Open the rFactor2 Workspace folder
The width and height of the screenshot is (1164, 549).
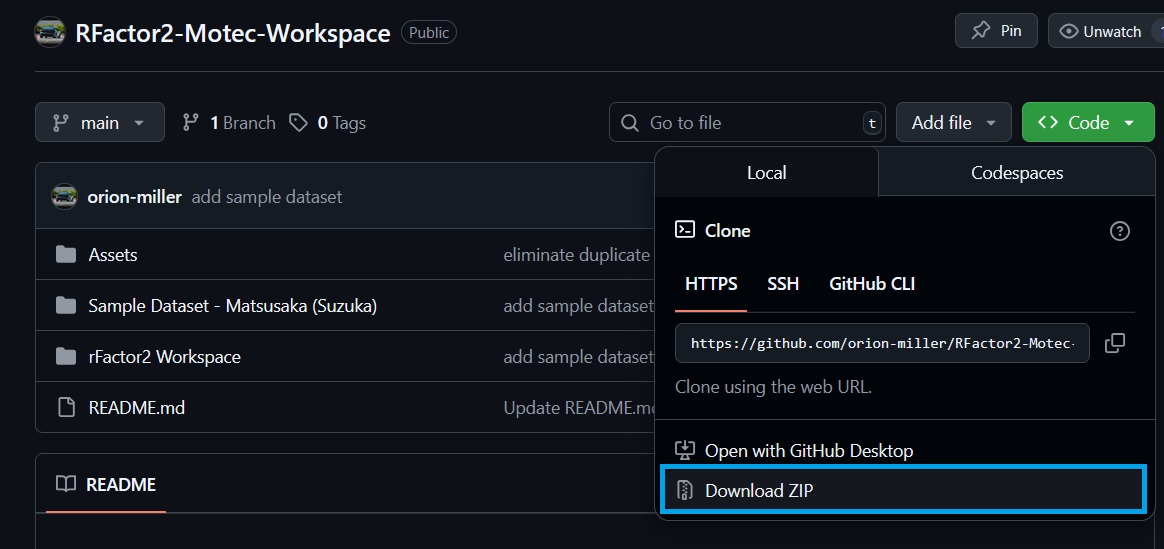point(164,357)
